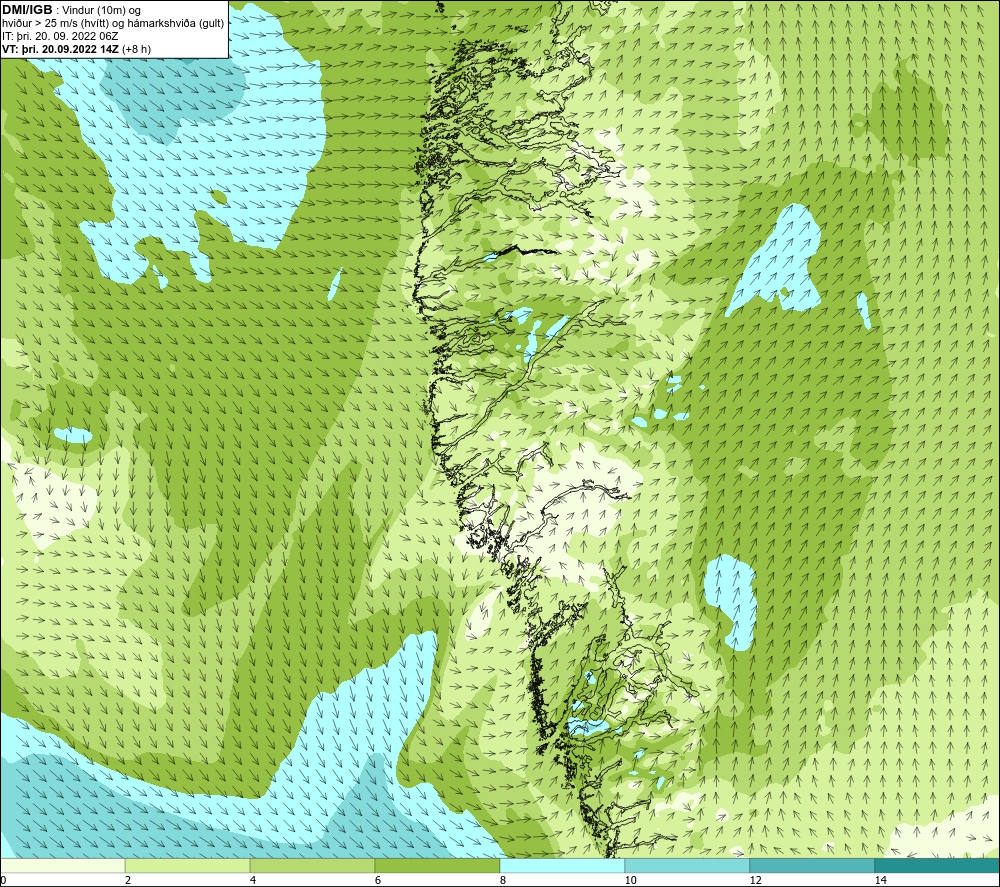1000x887 pixels.
Task: Click the legend scale label '12'
Action: point(755,881)
